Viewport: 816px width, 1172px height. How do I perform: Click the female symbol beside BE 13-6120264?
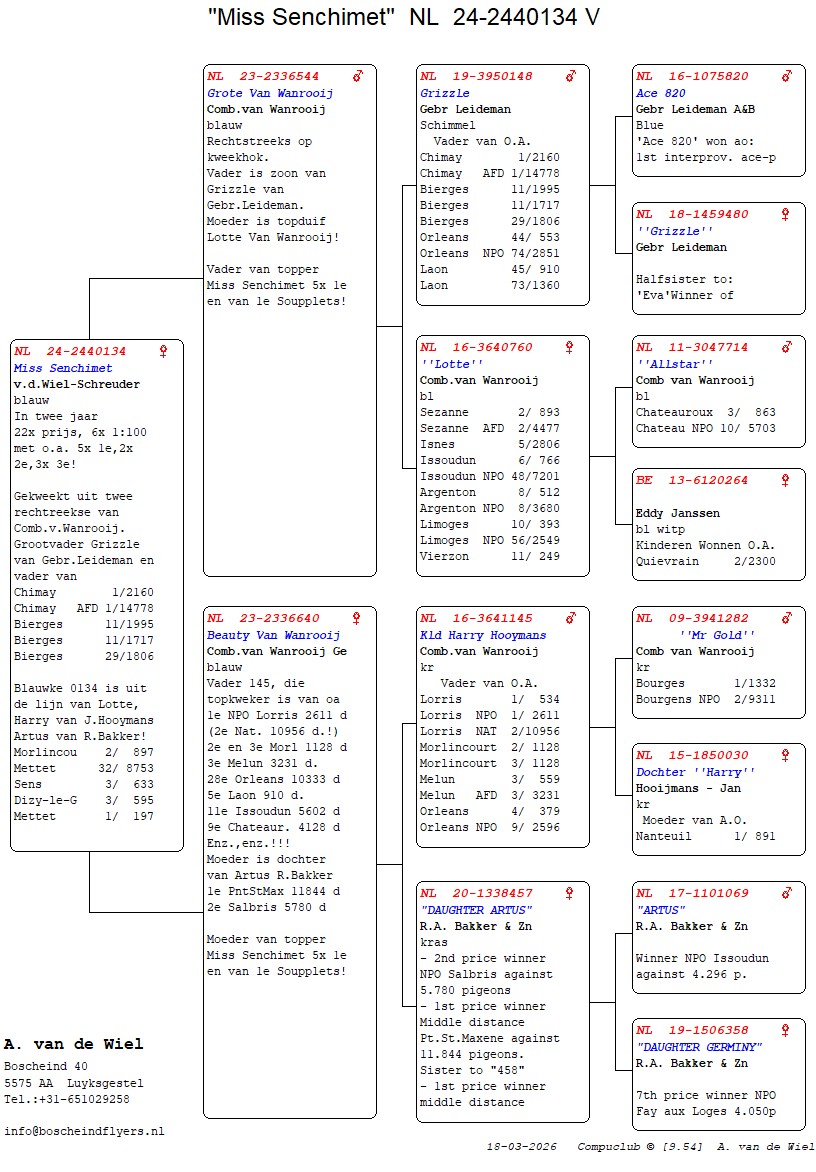pyautogui.click(x=786, y=481)
